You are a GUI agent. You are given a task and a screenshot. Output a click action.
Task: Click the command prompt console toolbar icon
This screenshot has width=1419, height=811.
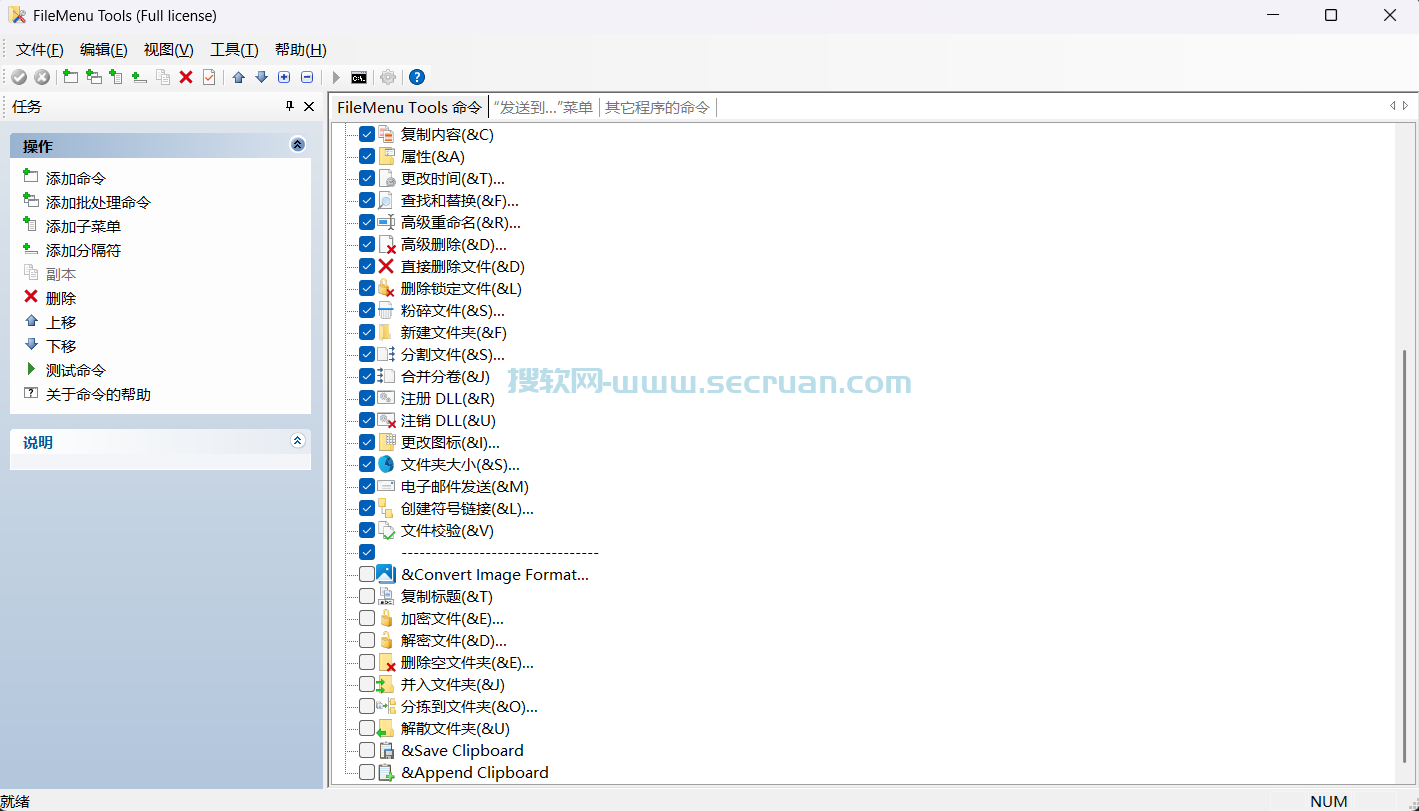tap(359, 77)
